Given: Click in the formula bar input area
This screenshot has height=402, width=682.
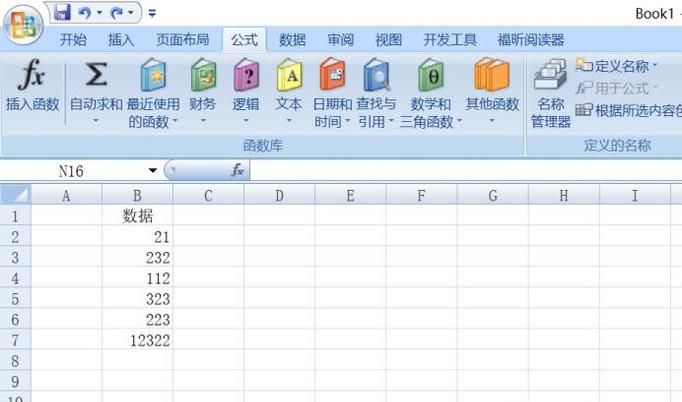Looking at the screenshot, I should tap(465, 171).
